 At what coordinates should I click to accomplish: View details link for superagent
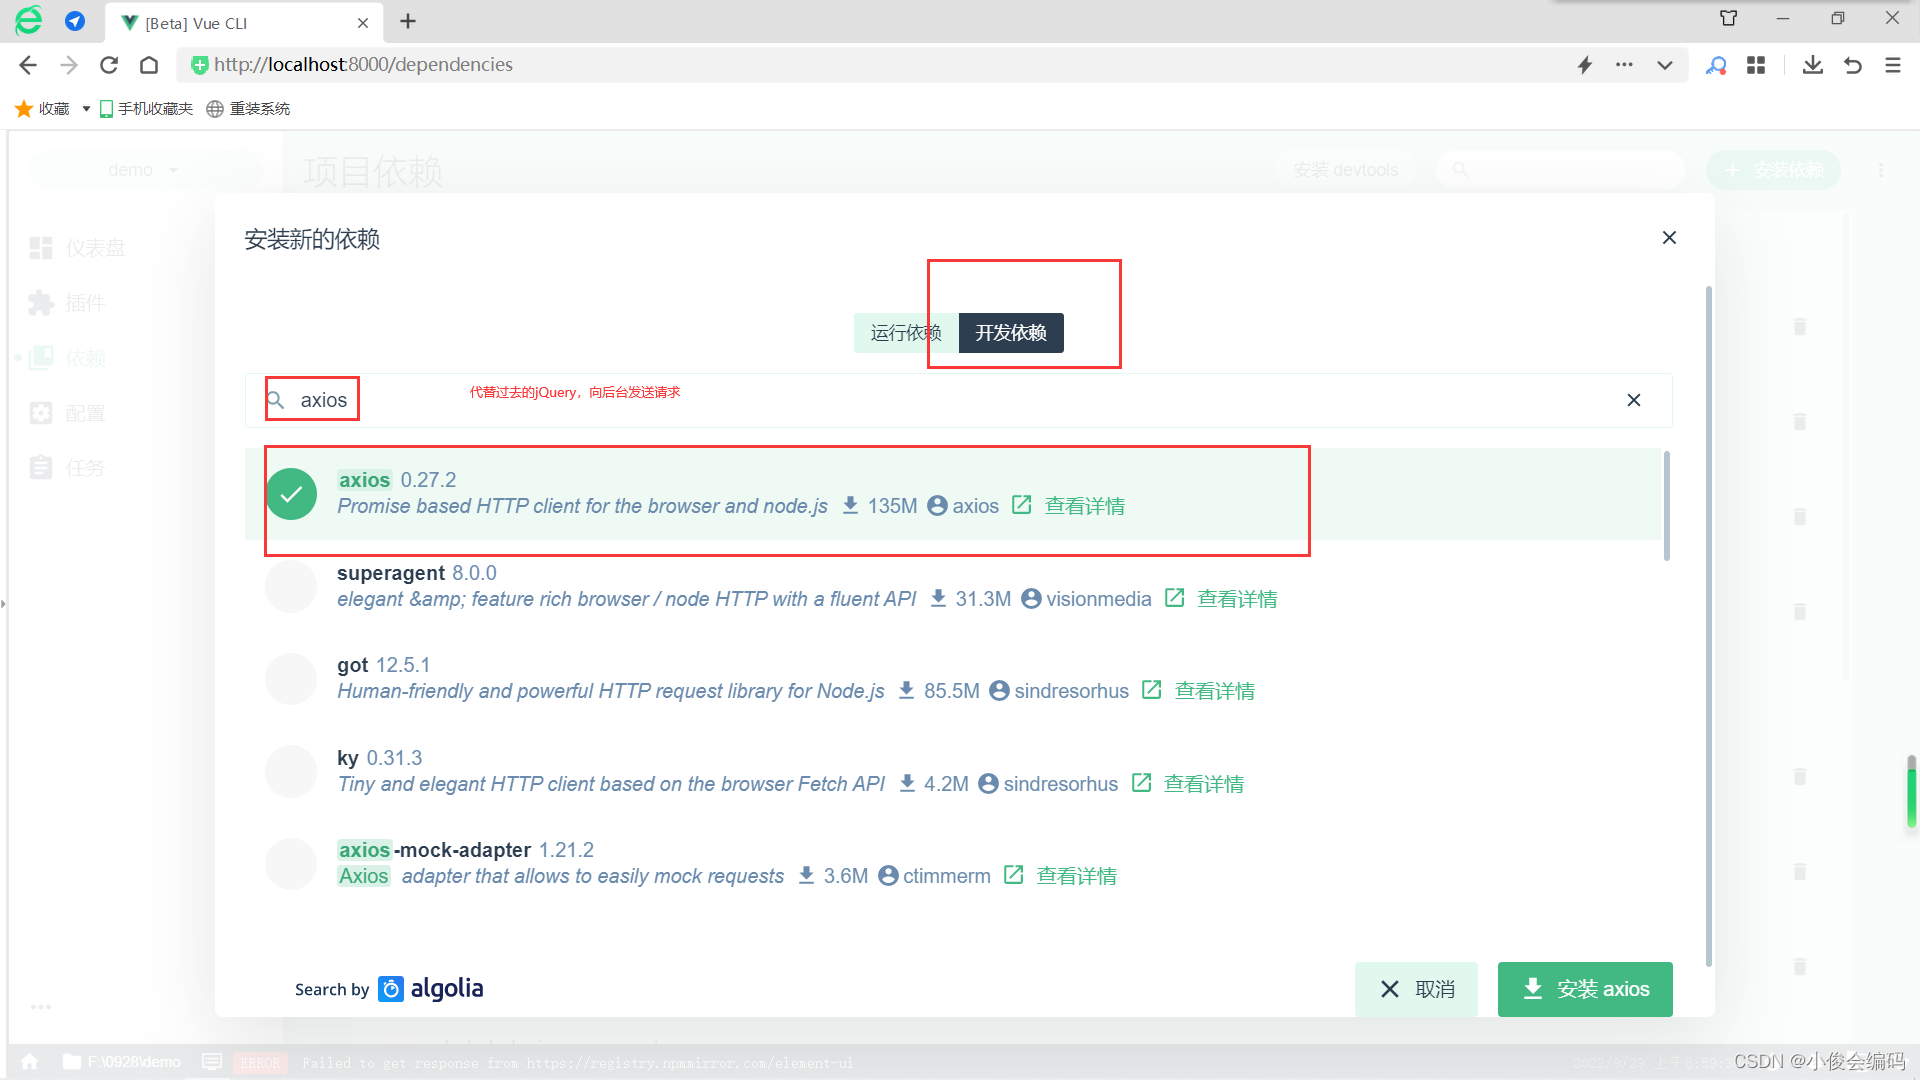[1238, 599]
